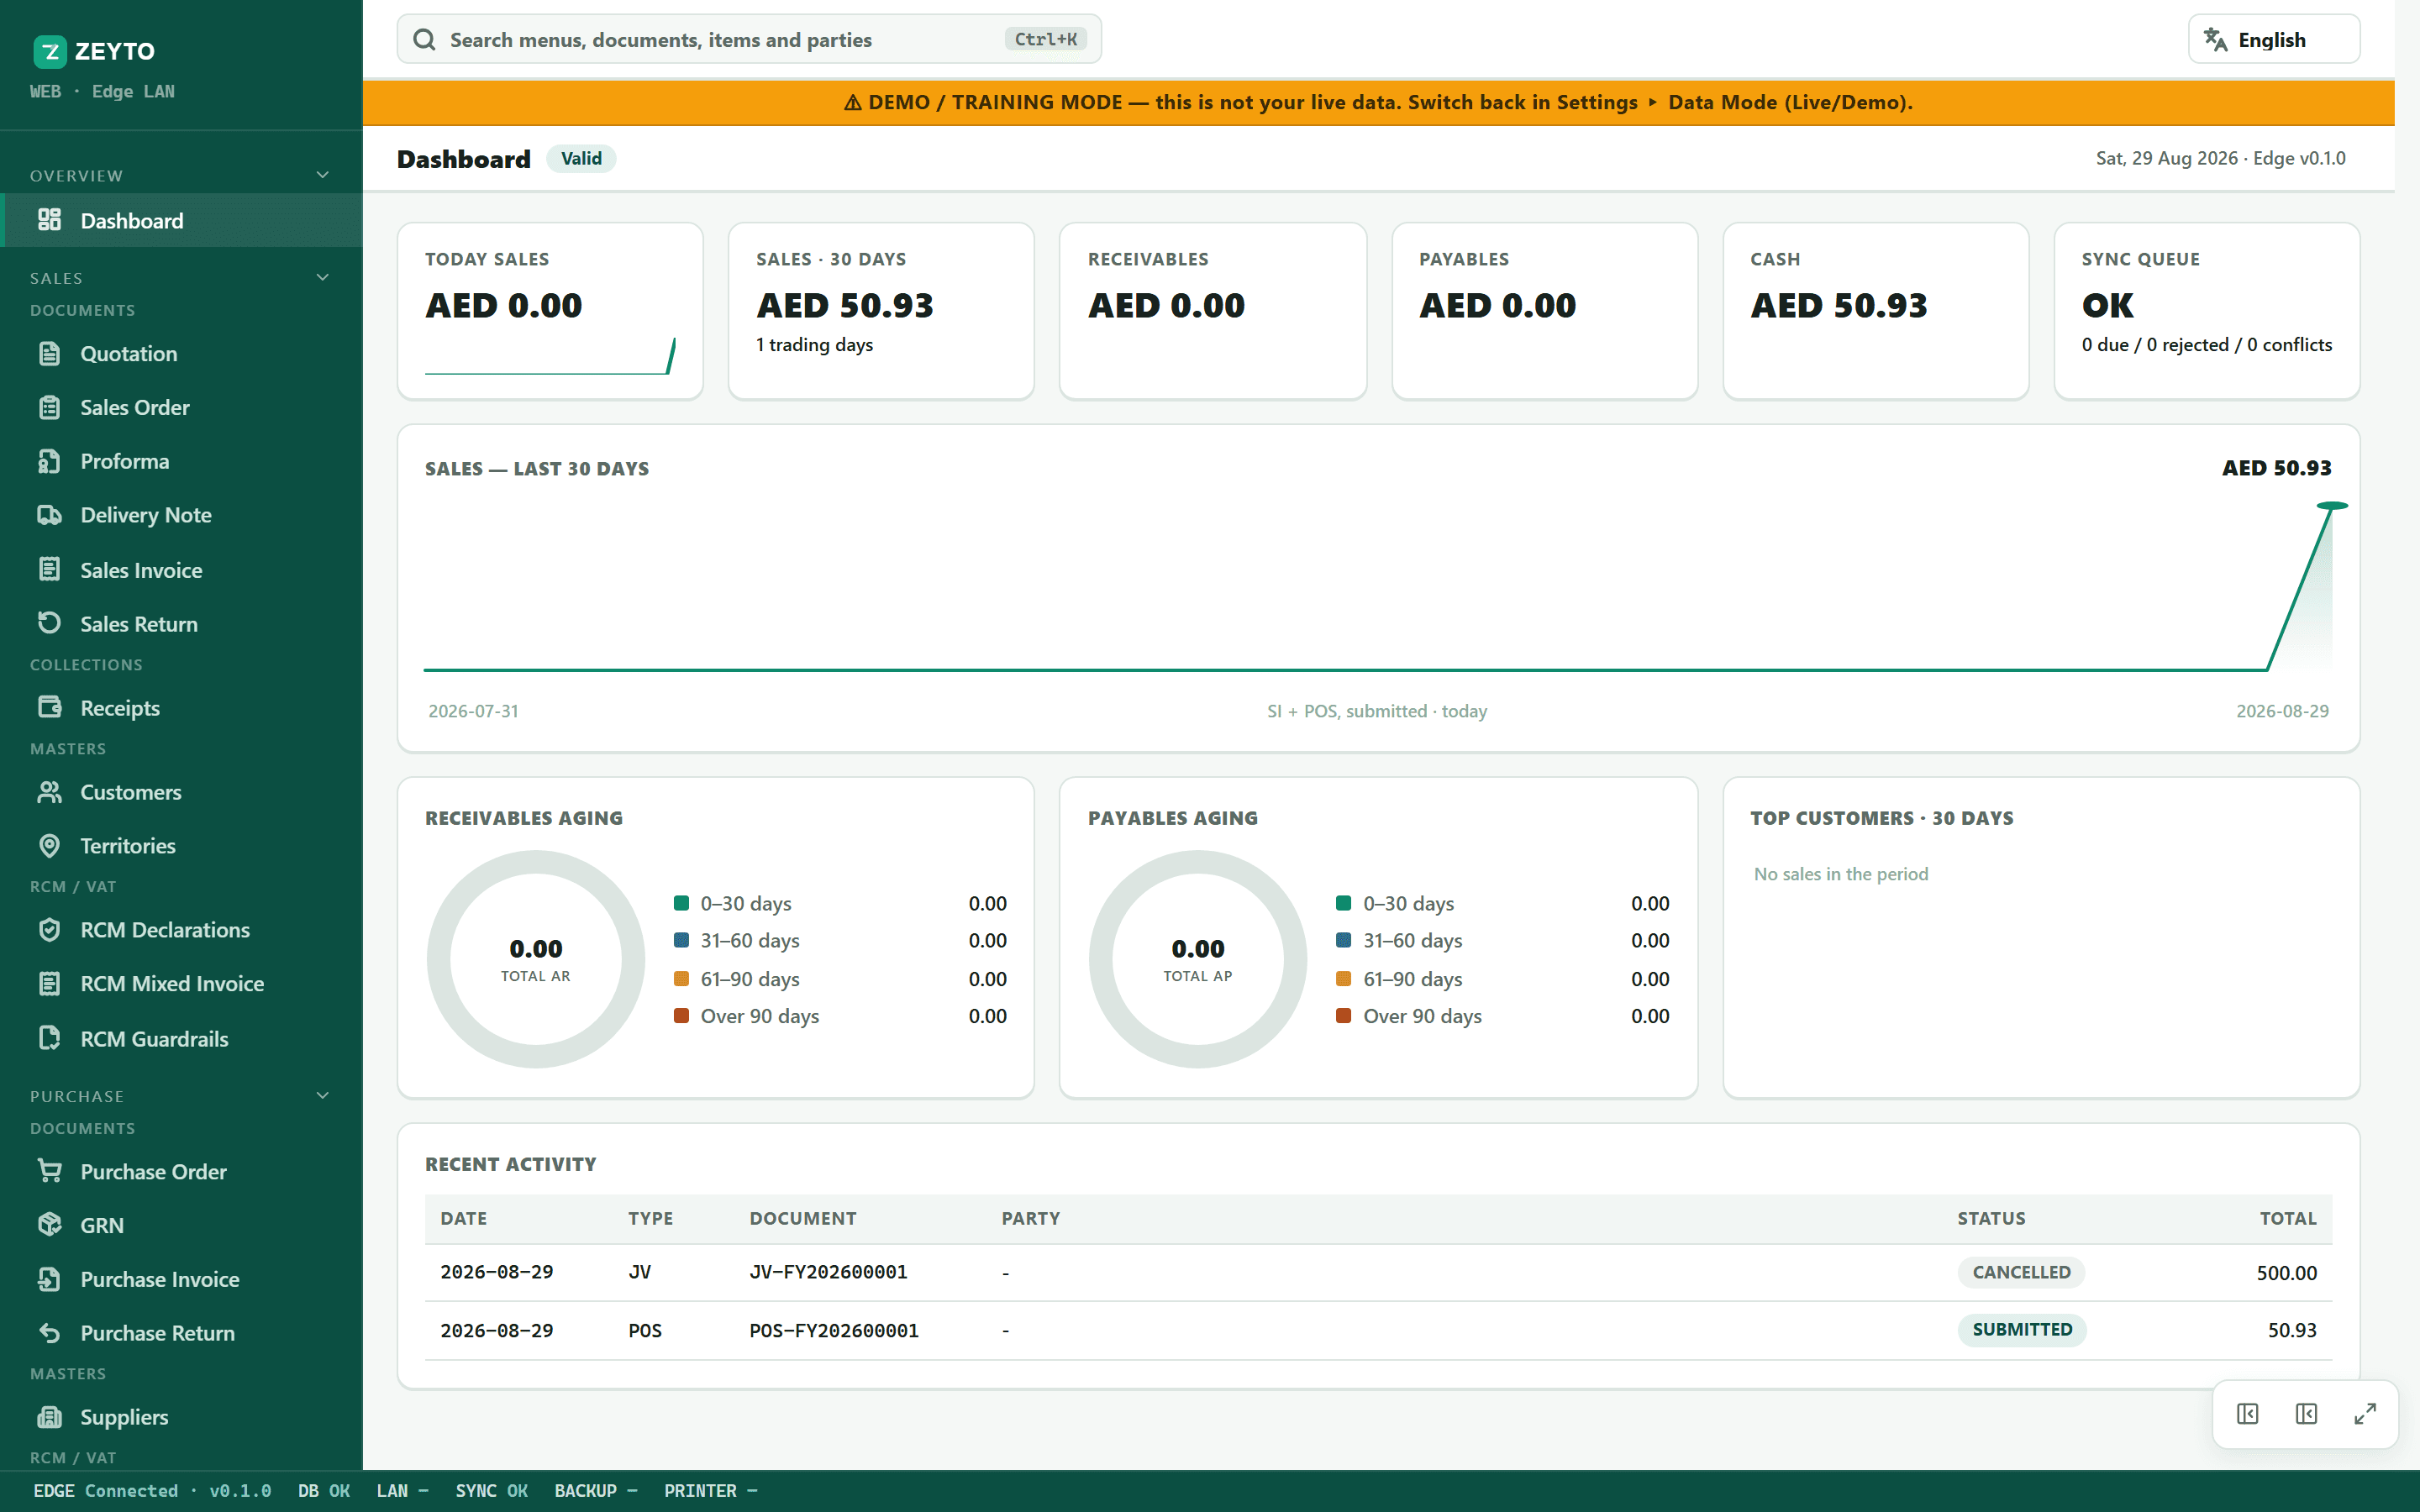Click the translate language icon

[x=2216, y=40]
